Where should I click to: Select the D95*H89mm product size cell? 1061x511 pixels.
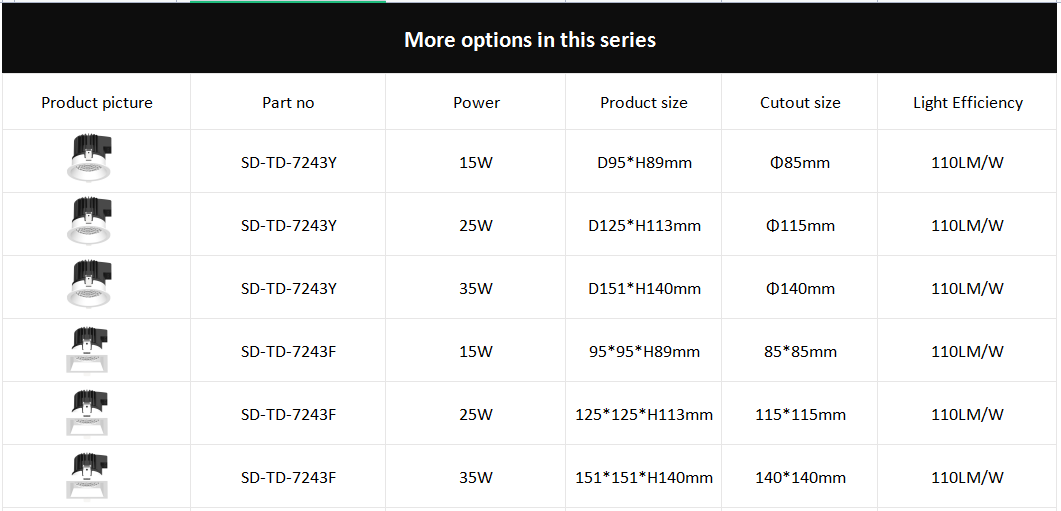[644, 162]
